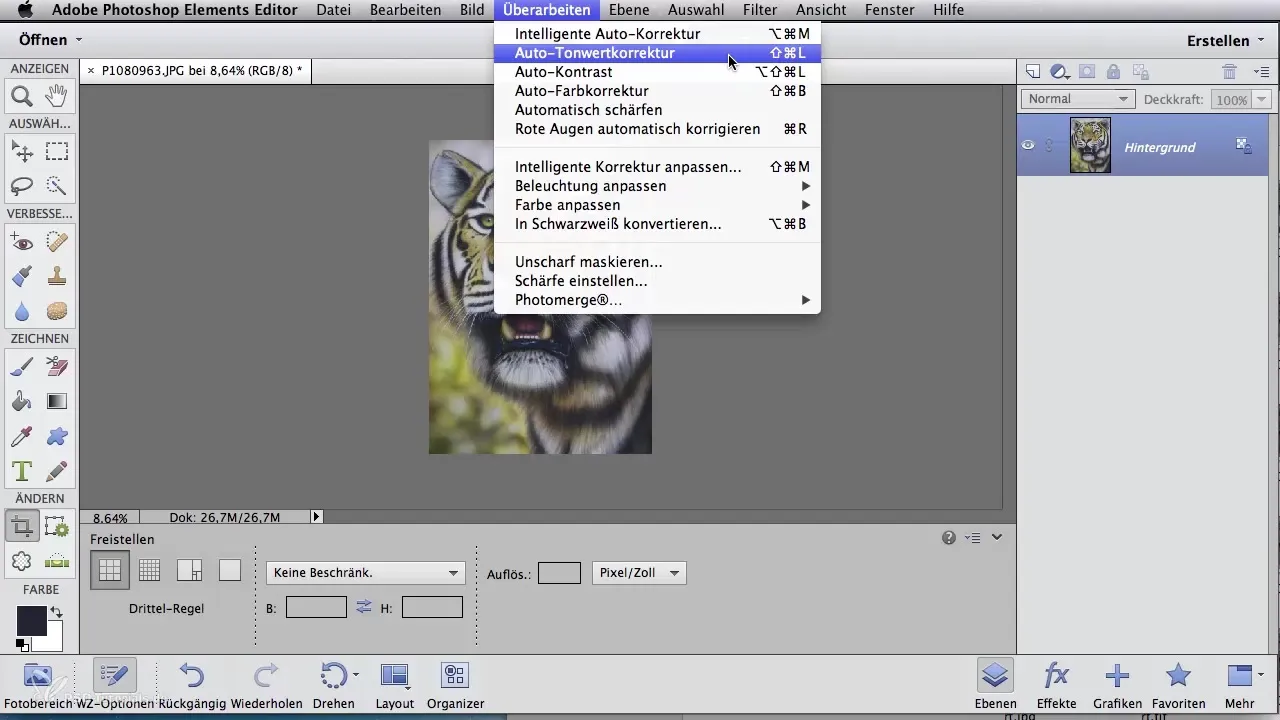This screenshot has height=720, width=1280.
Task: Choose Auto-Farbkorrektur menu item
Action: 657,91
